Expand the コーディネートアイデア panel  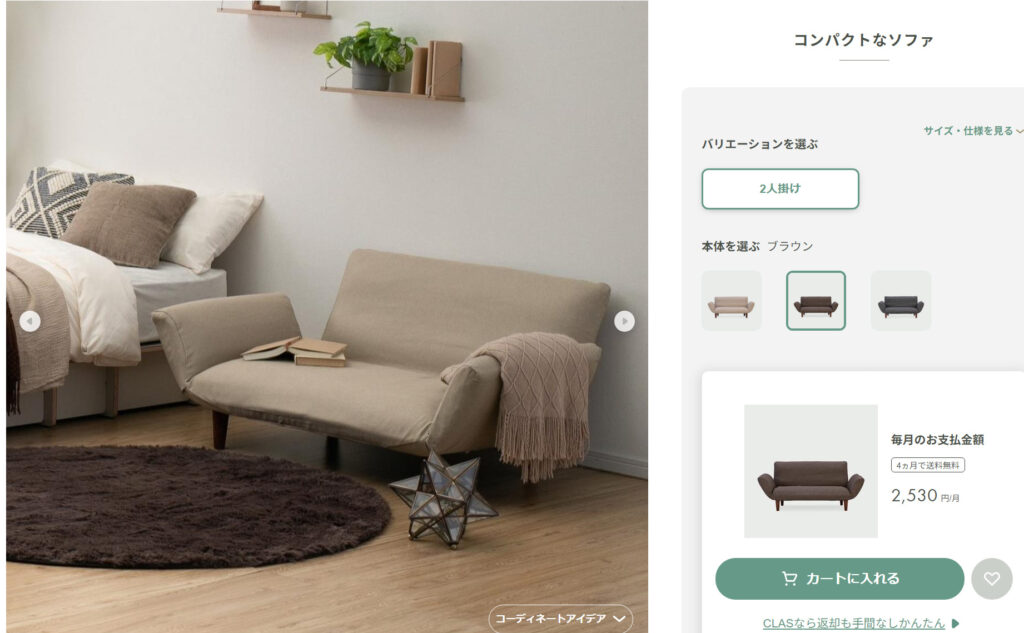pyautogui.click(x=560, y=619)
